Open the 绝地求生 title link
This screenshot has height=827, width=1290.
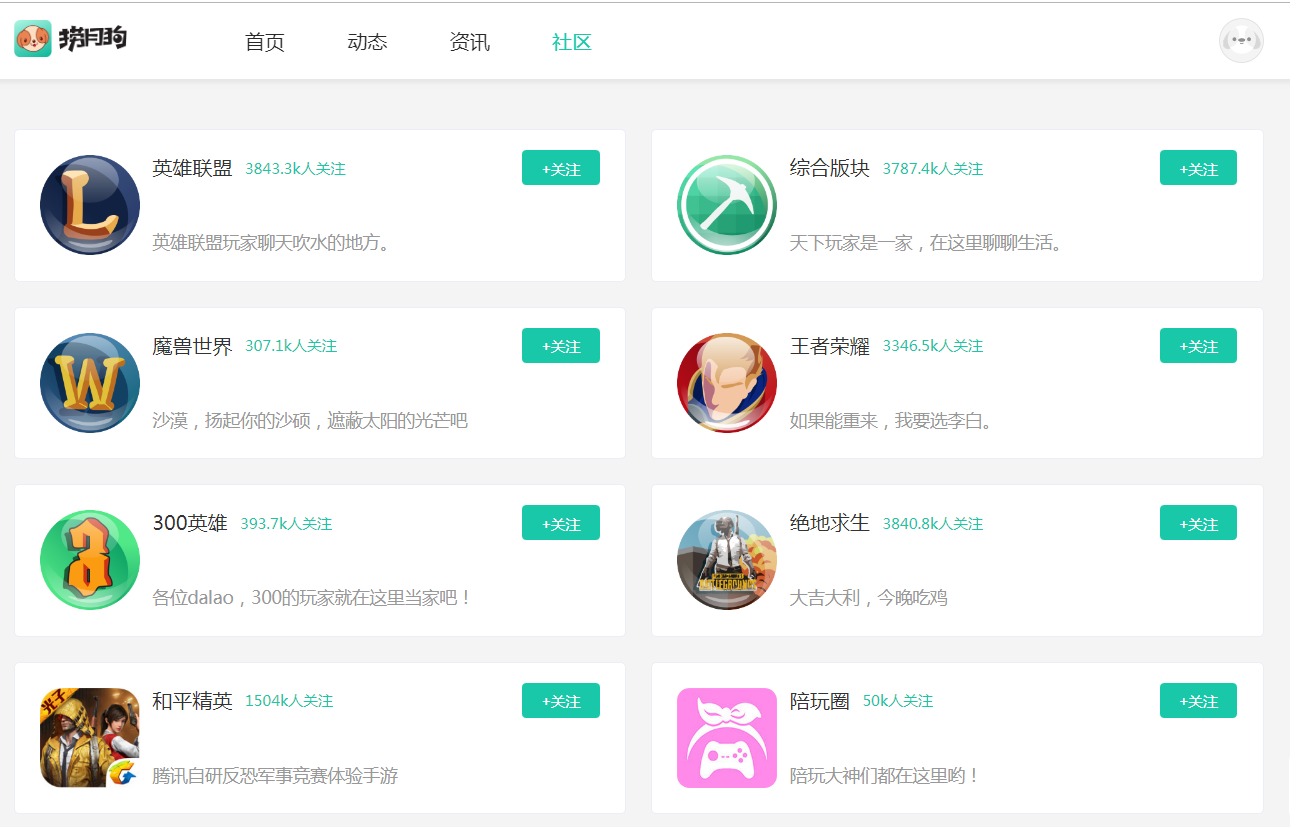click(x=830, y=523)
